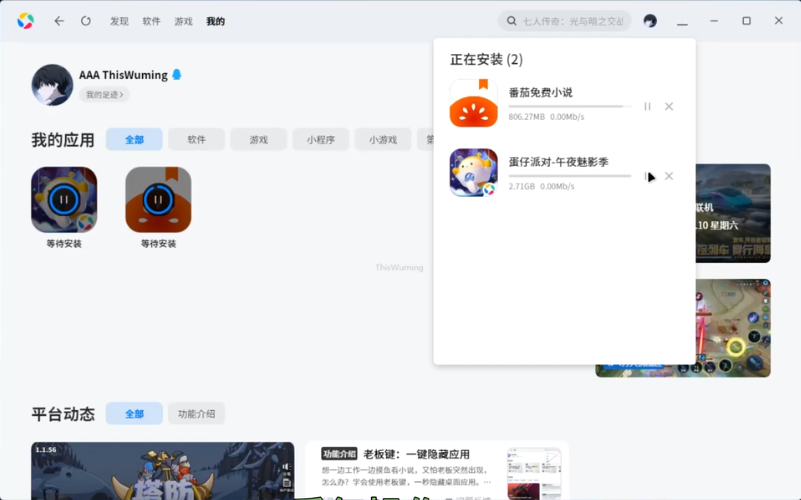Go back with the left arrow
Screen dimensions: 801x500
(59, 21)
